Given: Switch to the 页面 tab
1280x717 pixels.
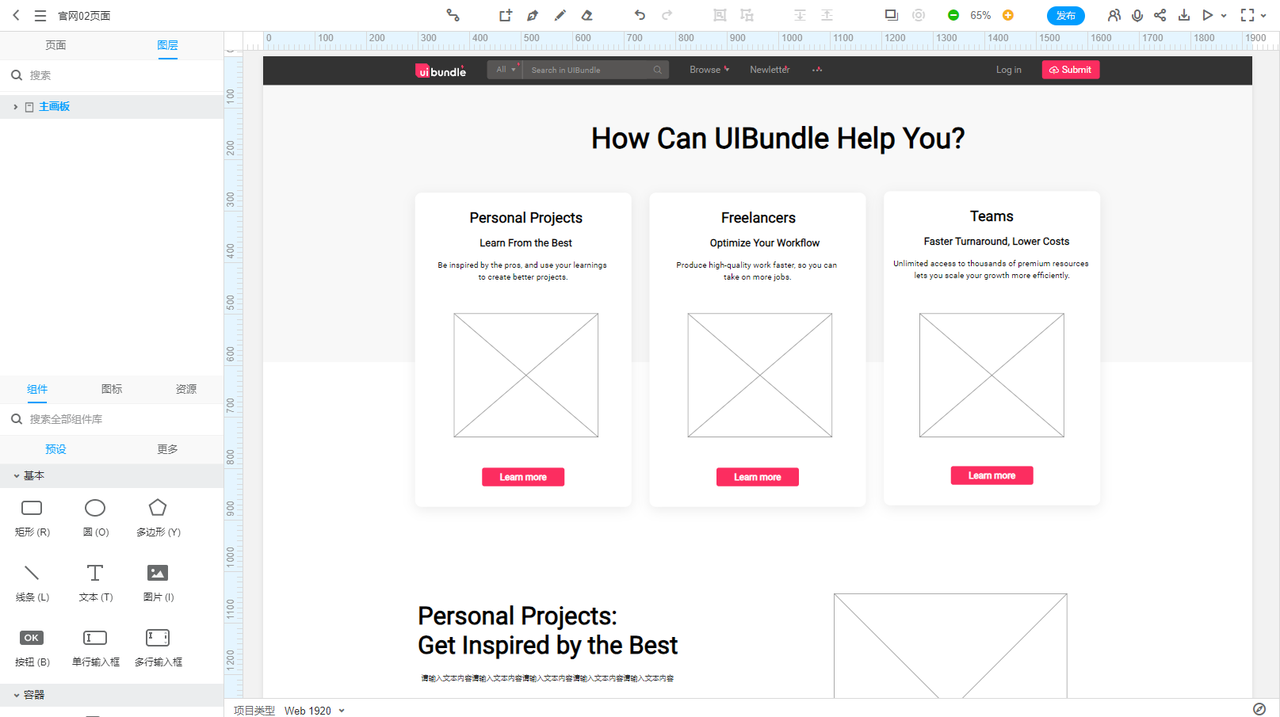Looking at the screenshot, I should click(56, 45).
